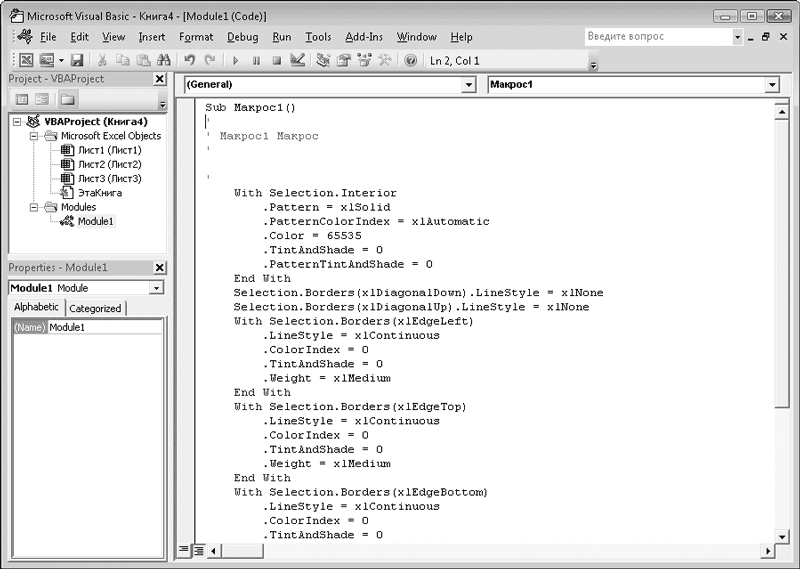800x569 pixels.
Task: Collapse the Modules folder node
Action: [35, 207]
